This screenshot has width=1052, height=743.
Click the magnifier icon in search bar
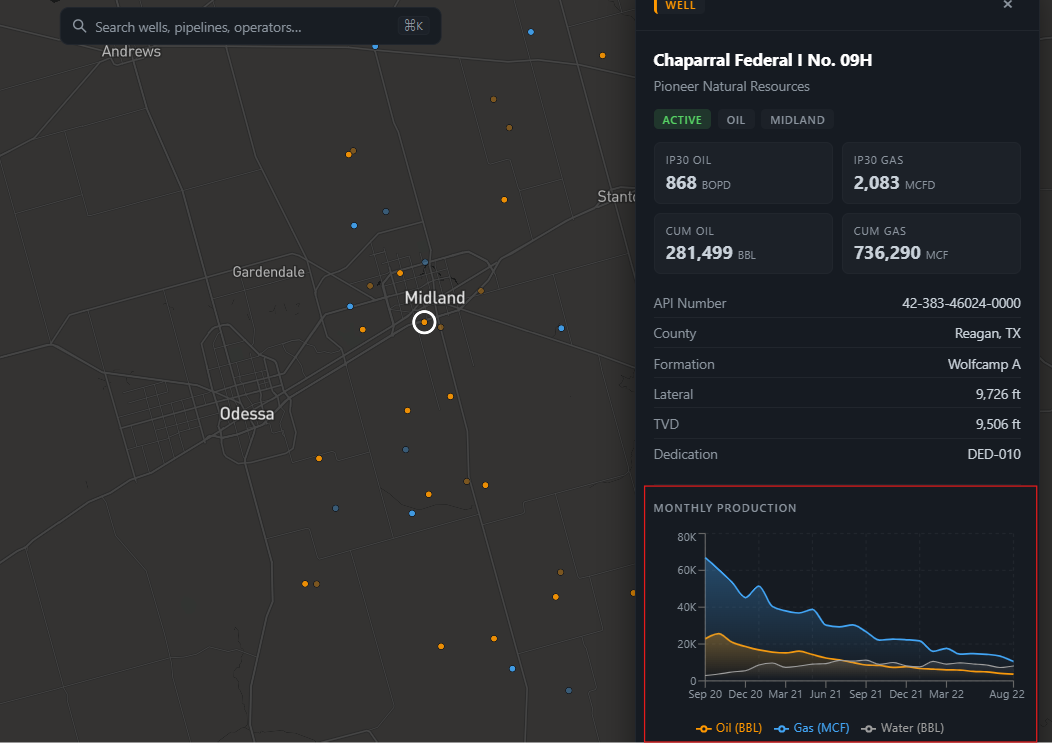(x=80, y=27)
